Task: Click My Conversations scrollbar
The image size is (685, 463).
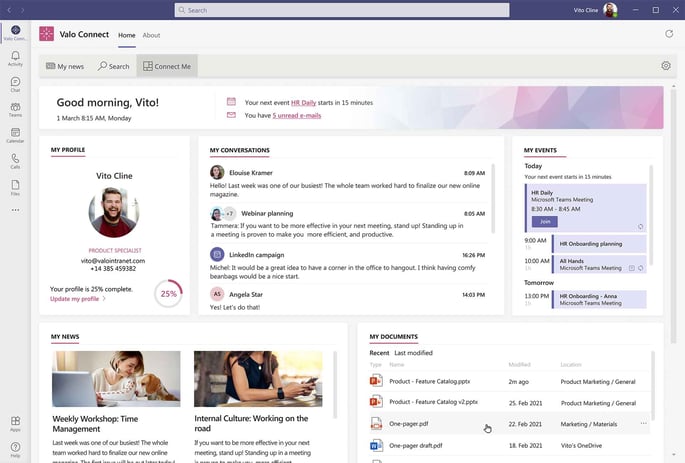Action: pyautogui.click(x=493, y=199)
